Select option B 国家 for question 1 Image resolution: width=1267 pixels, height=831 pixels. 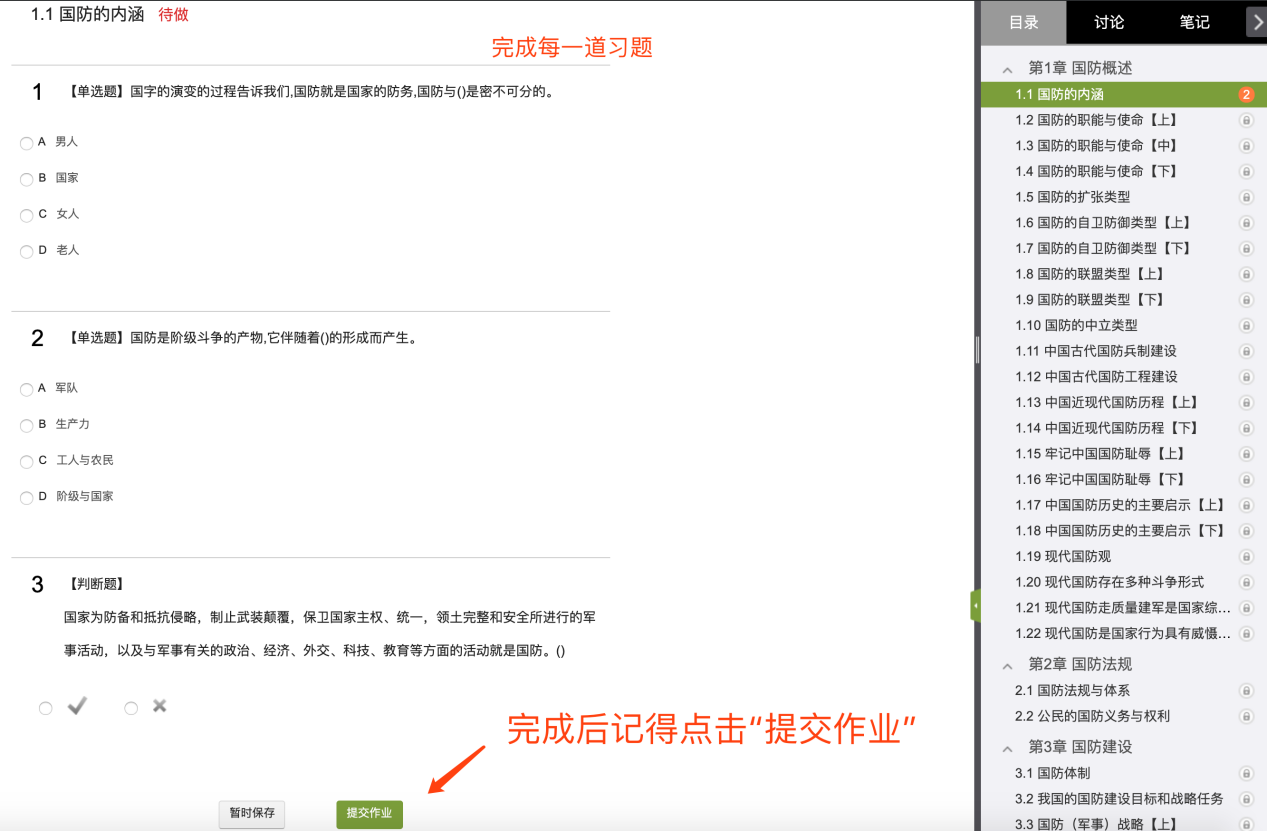27,179
